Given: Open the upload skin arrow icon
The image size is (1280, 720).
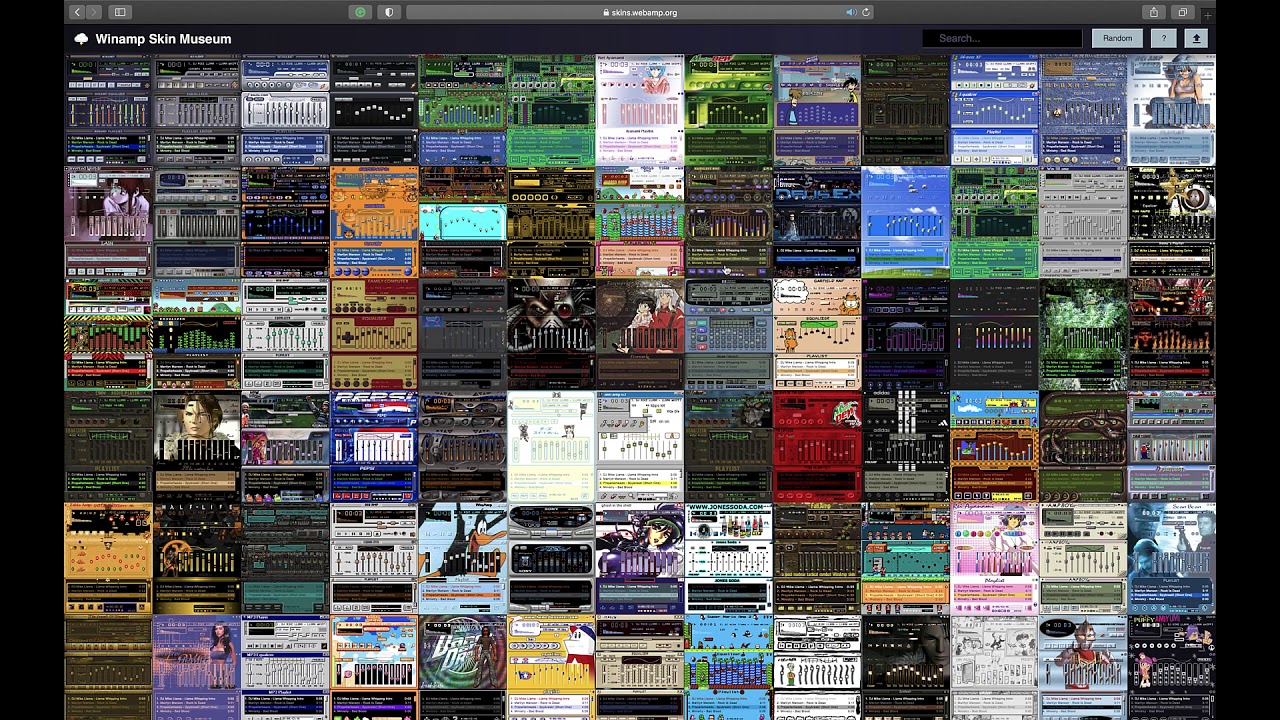Looking at the screenshot, I should point(1196,38).
